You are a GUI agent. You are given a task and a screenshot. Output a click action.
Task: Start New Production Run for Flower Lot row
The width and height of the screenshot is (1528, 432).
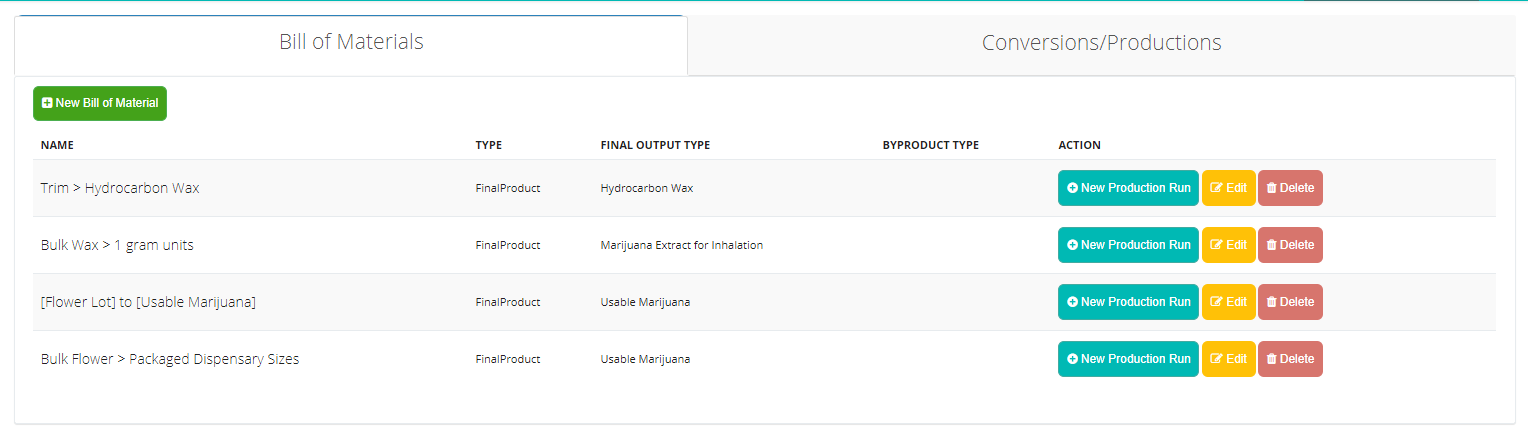[1128, 302]
